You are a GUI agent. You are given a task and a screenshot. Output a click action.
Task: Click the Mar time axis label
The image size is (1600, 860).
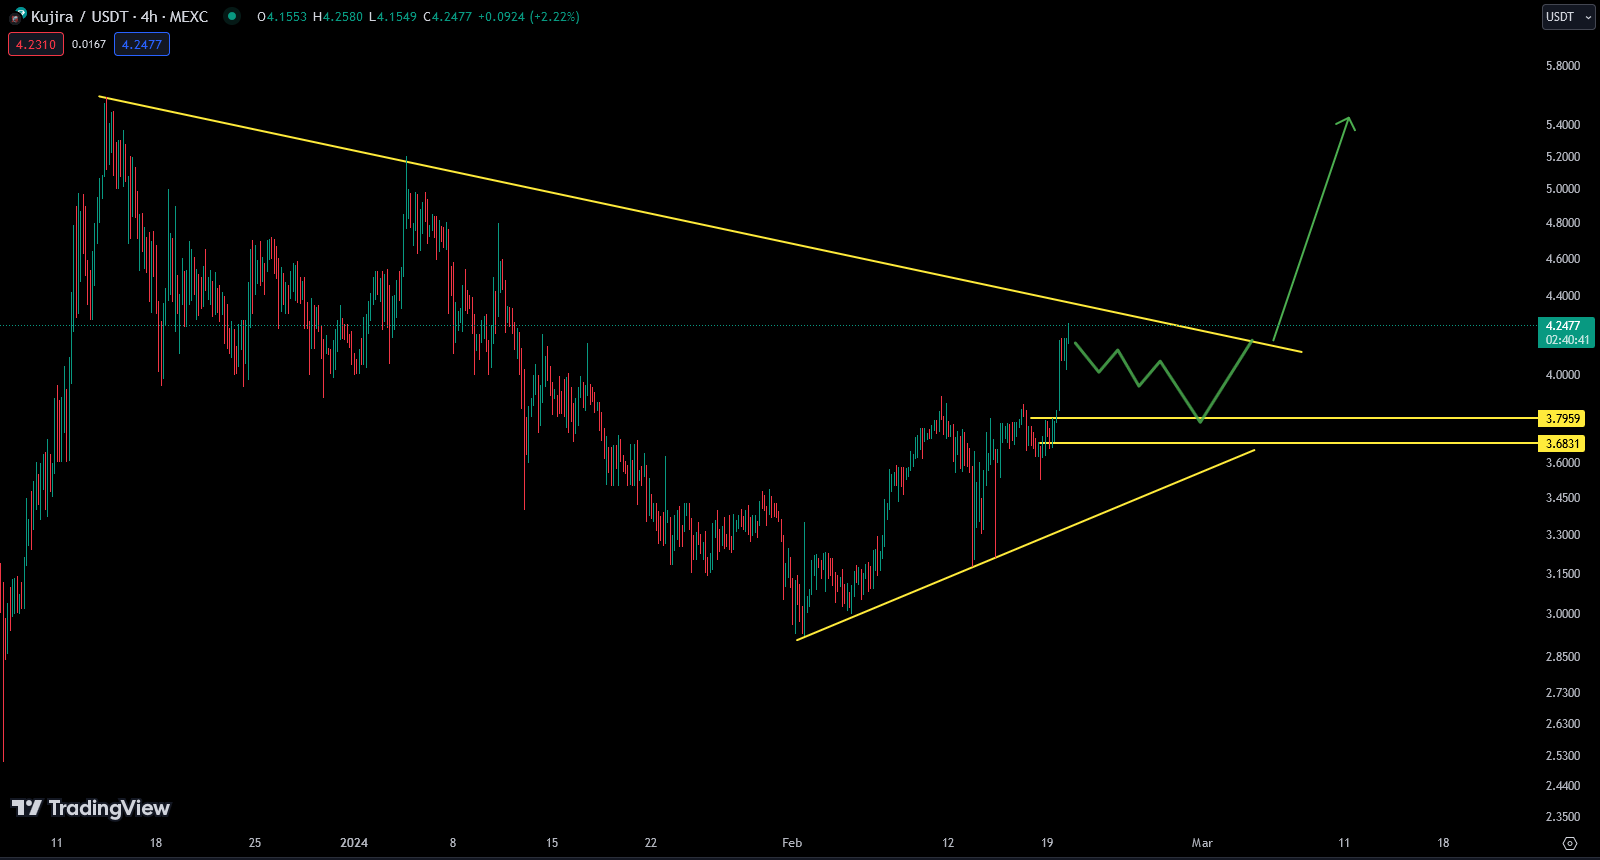(x=1202, y=843)
